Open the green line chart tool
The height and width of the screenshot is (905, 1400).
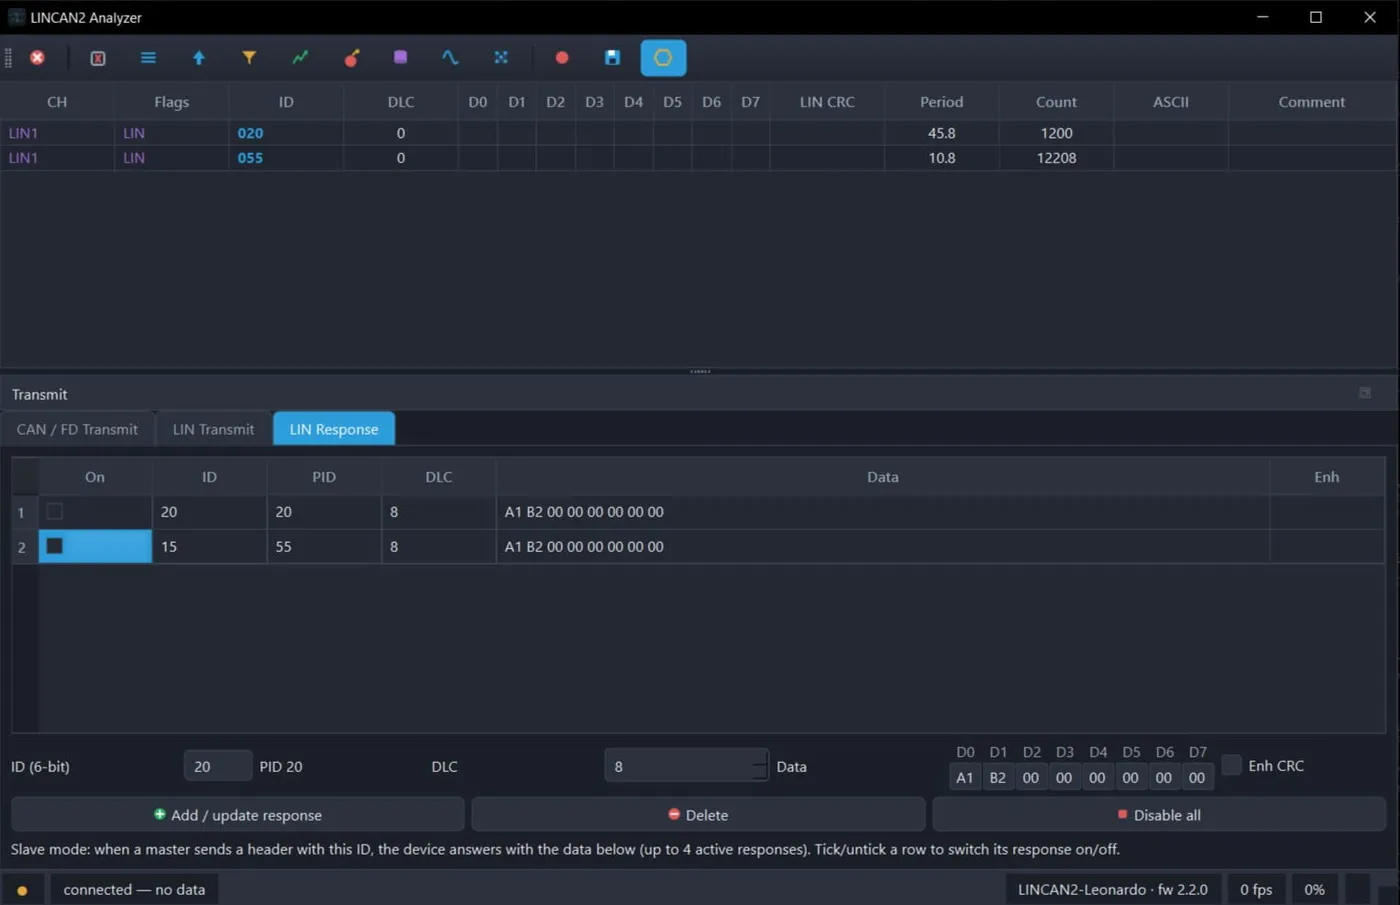(300, 58)
